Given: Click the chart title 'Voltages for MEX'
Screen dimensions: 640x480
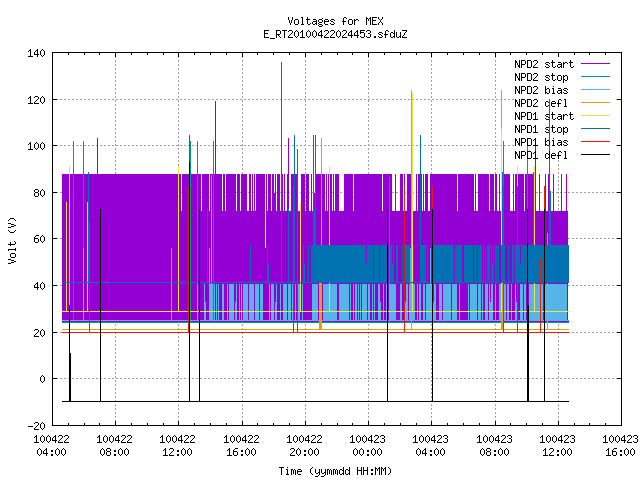Looking at the screenshot, I should coord(335,21).
